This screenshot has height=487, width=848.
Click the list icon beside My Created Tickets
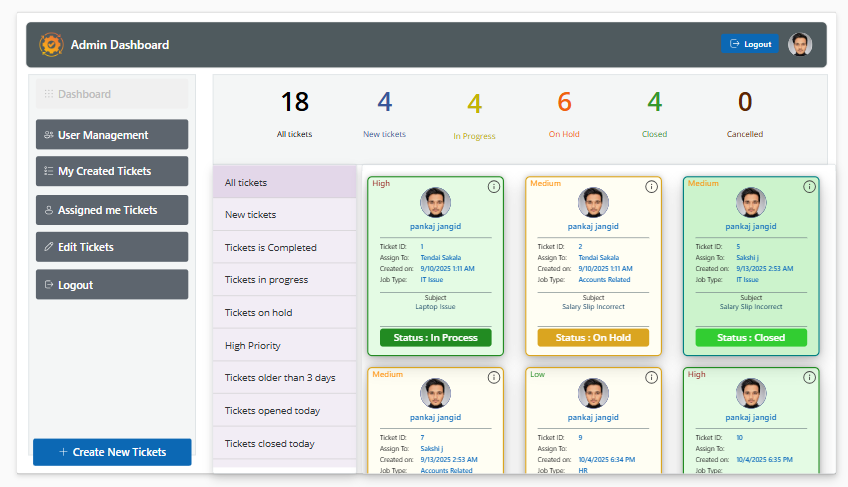[x=49, y=171]
